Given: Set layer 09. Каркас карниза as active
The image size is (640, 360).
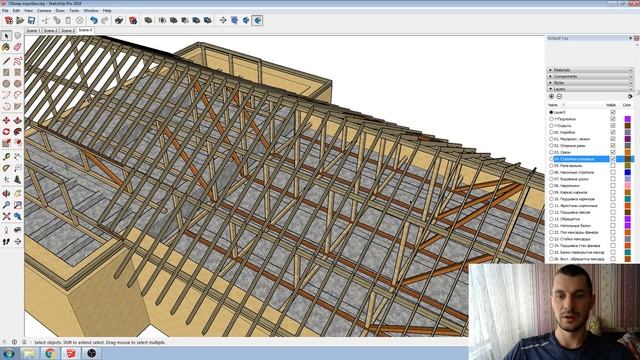Looking at the screenshot, I should (551, 192).
